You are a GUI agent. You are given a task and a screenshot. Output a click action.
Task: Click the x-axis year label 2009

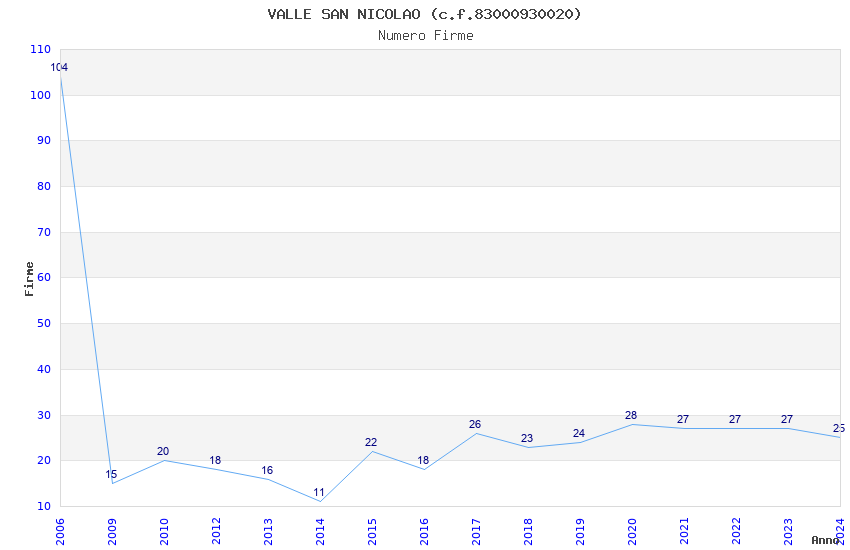point(112,532)
